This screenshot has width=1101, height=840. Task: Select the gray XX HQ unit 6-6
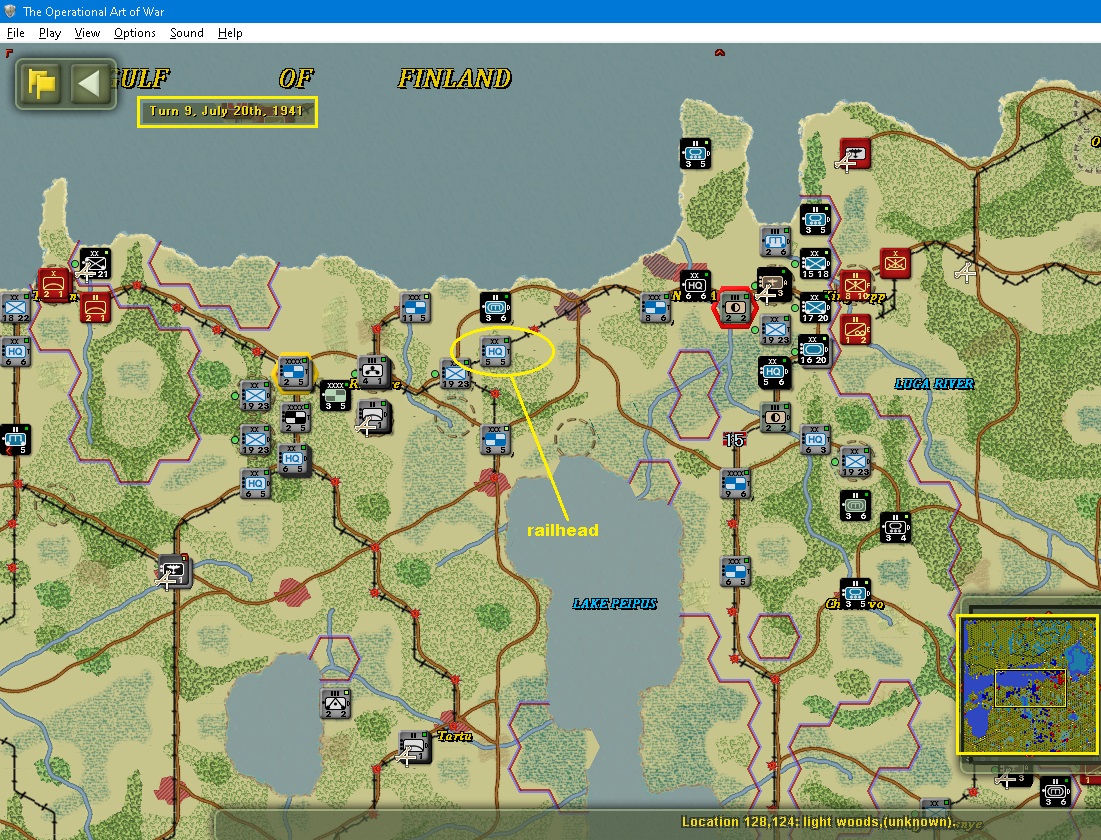[x=15, y=351]
